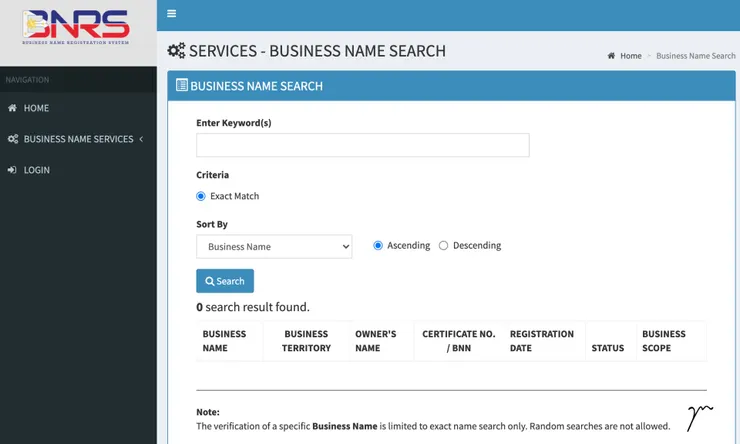Focus the Enter Keyword(s) input field
This screenshot has width=740, height=444.
click(x=363, y=145)
